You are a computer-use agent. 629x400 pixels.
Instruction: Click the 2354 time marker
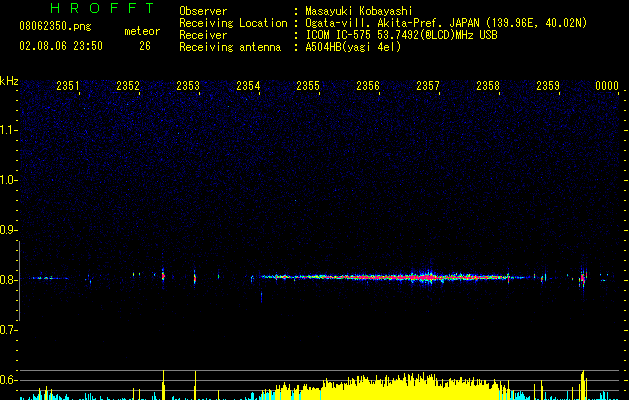tap(248, 85)
